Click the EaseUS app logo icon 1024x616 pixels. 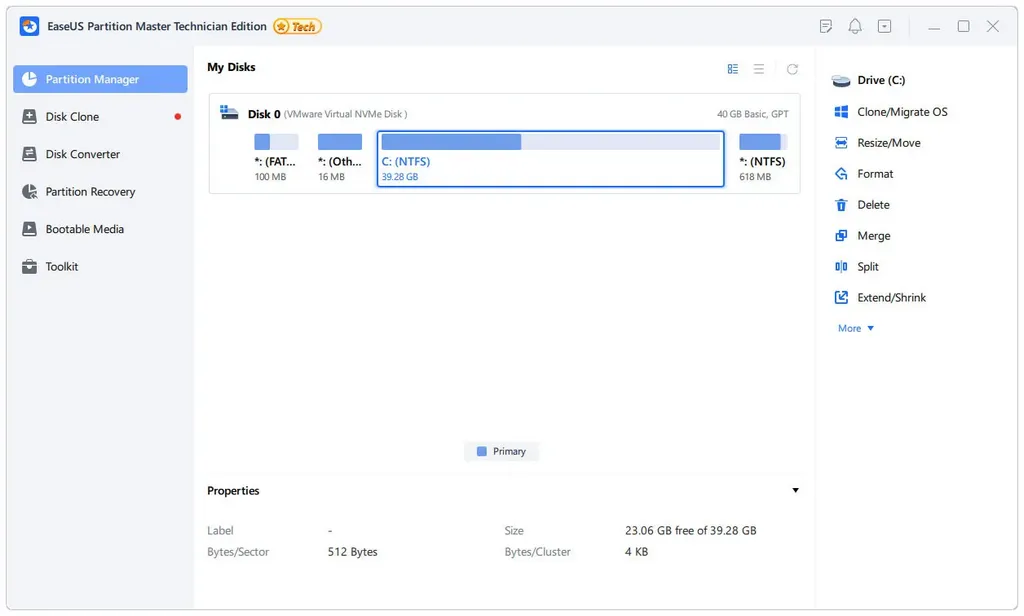29,26
